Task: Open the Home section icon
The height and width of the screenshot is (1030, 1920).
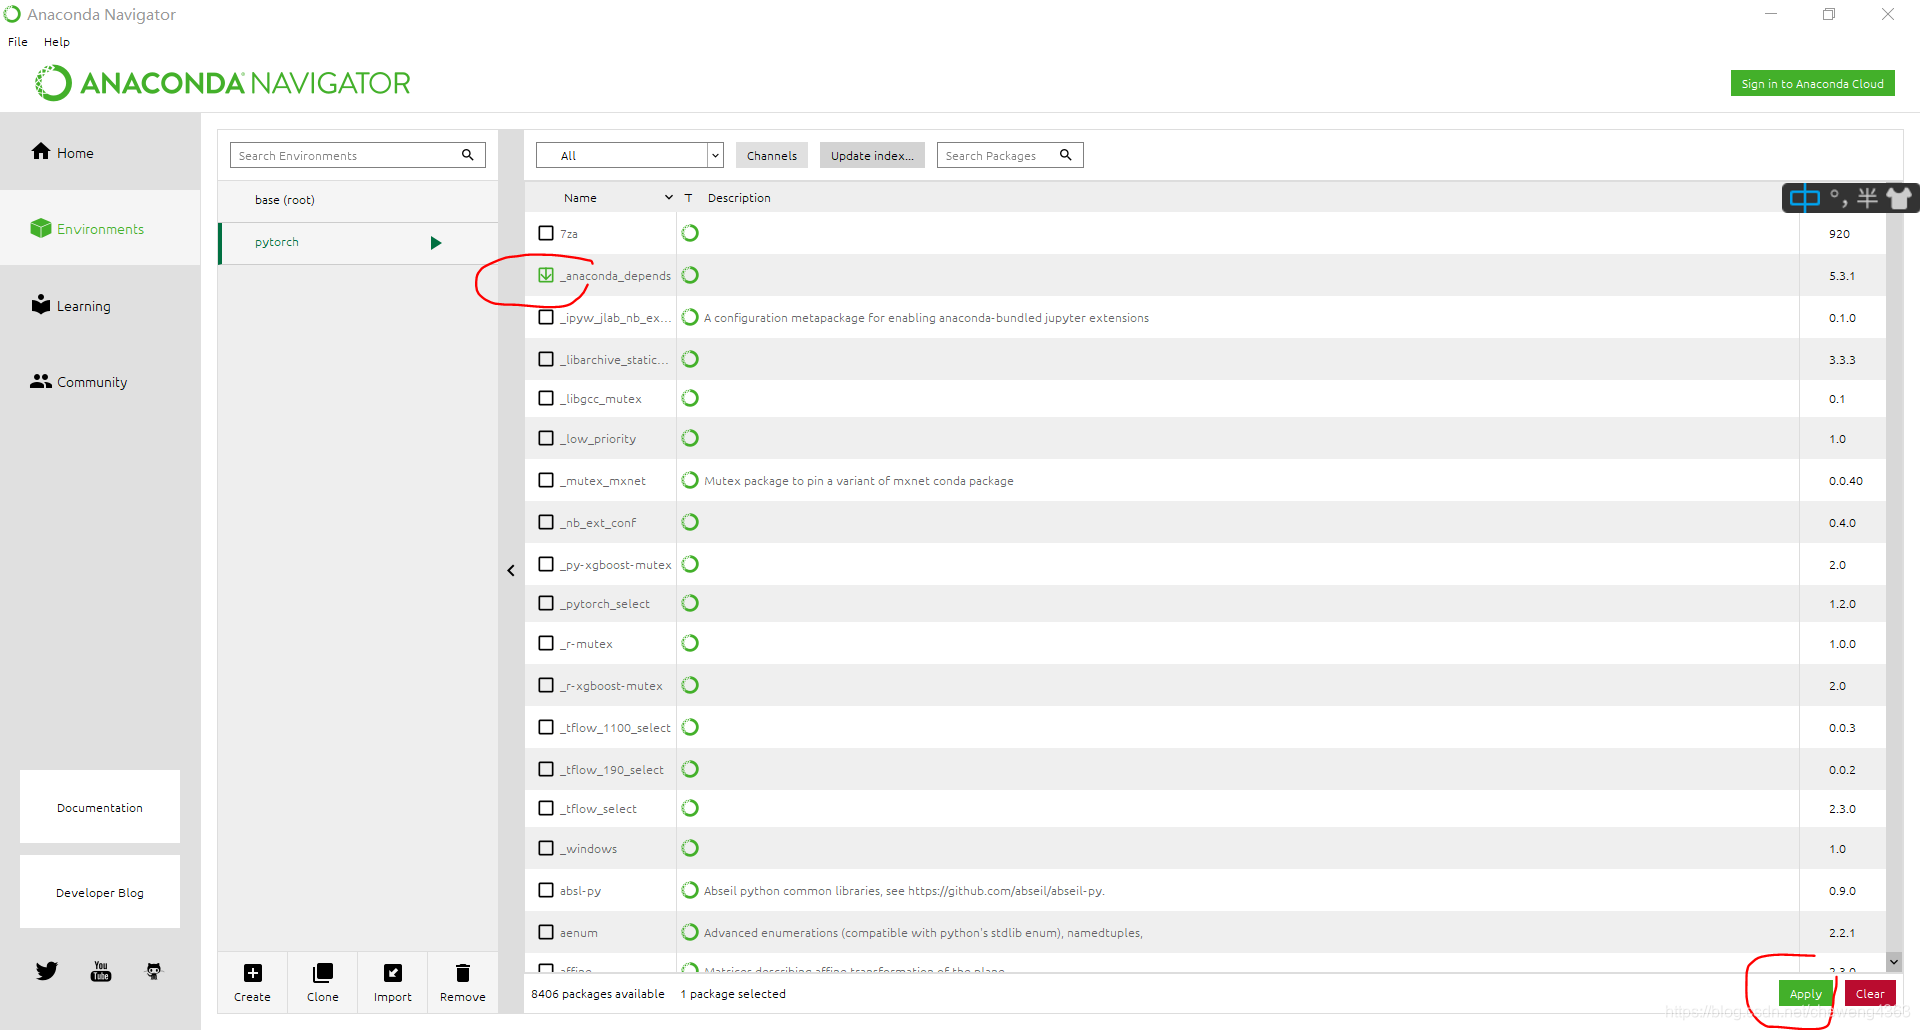Action: (x=41, y=151)
